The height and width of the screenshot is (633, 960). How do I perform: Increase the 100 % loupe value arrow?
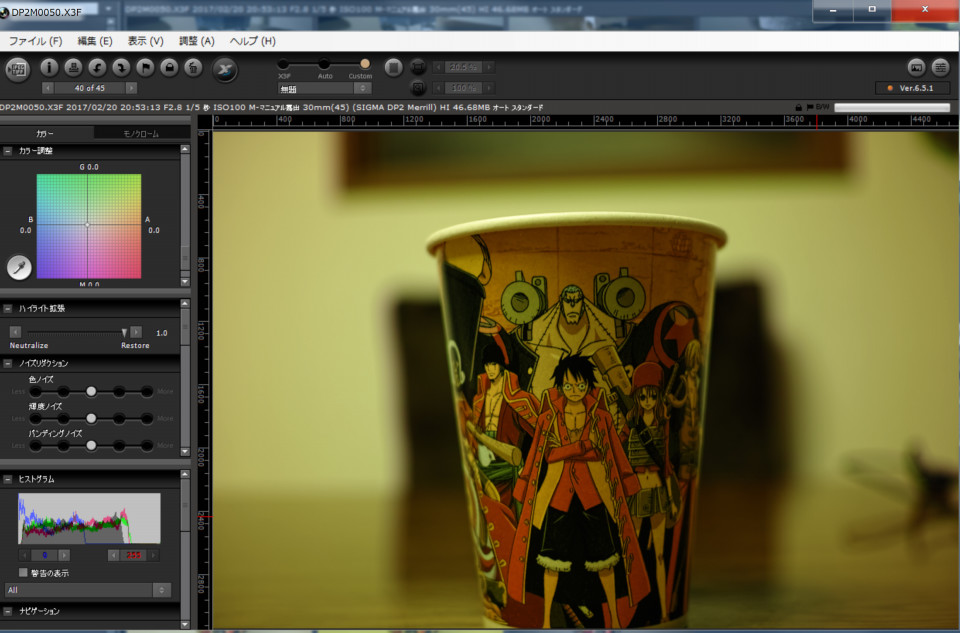(489, 88)
